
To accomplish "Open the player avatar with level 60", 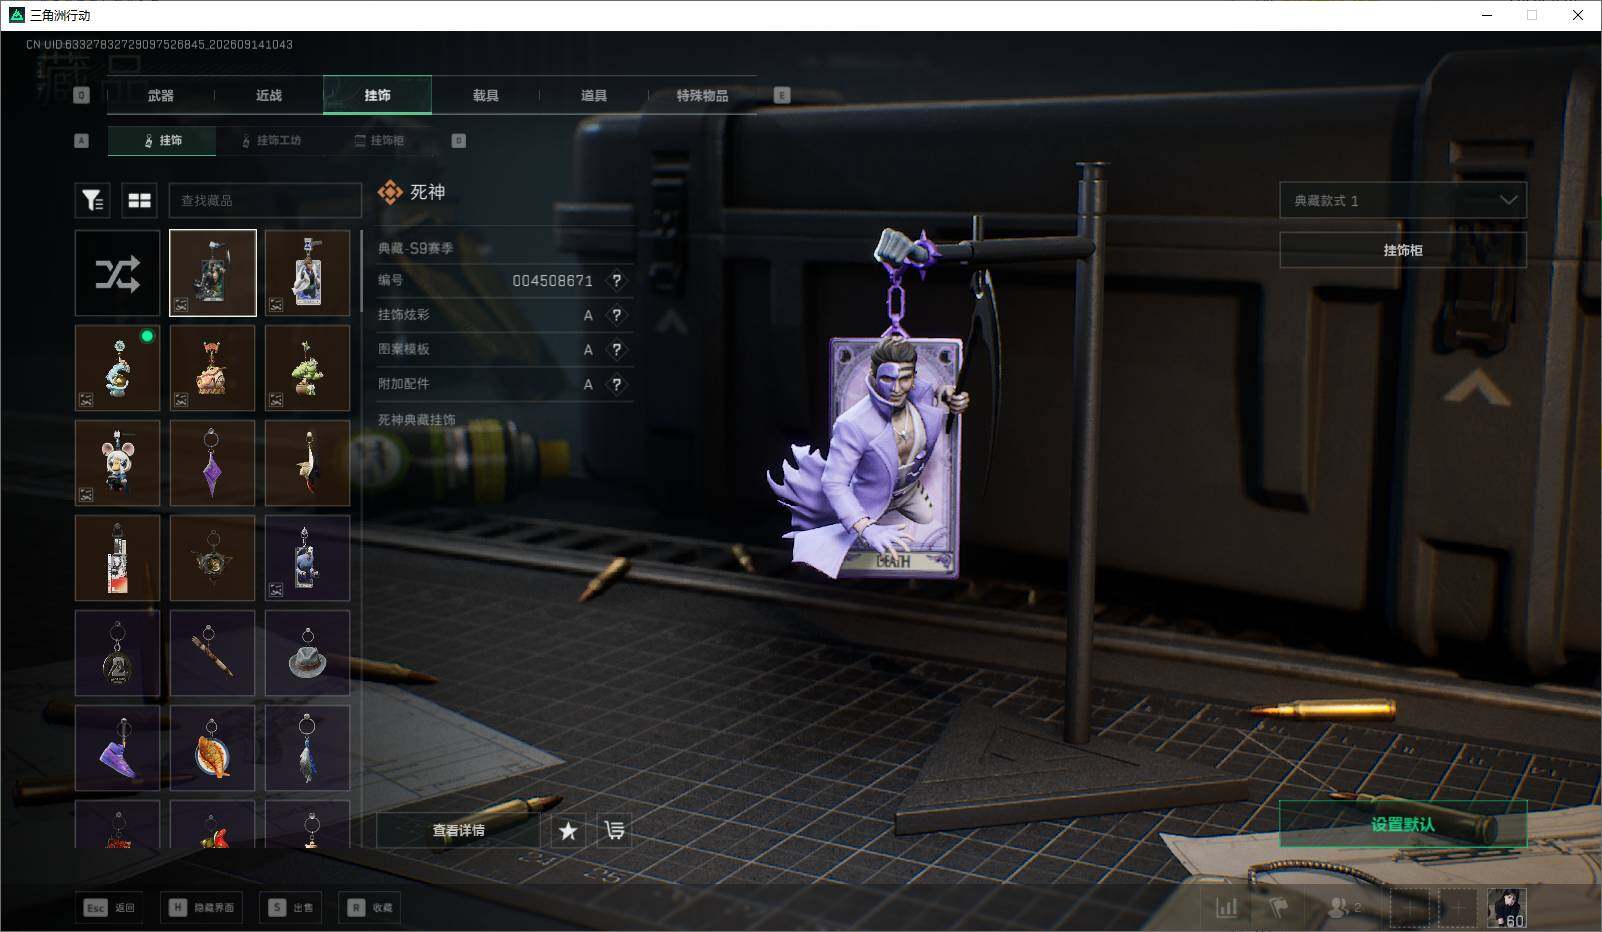I will click(x=1507, y=907).
